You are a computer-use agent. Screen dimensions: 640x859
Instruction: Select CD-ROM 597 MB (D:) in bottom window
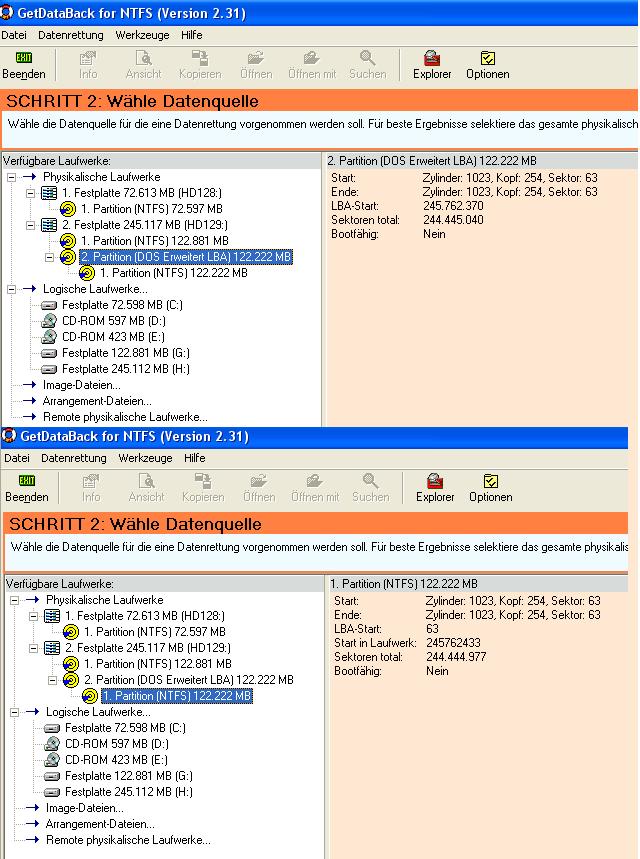pos(117,744)
